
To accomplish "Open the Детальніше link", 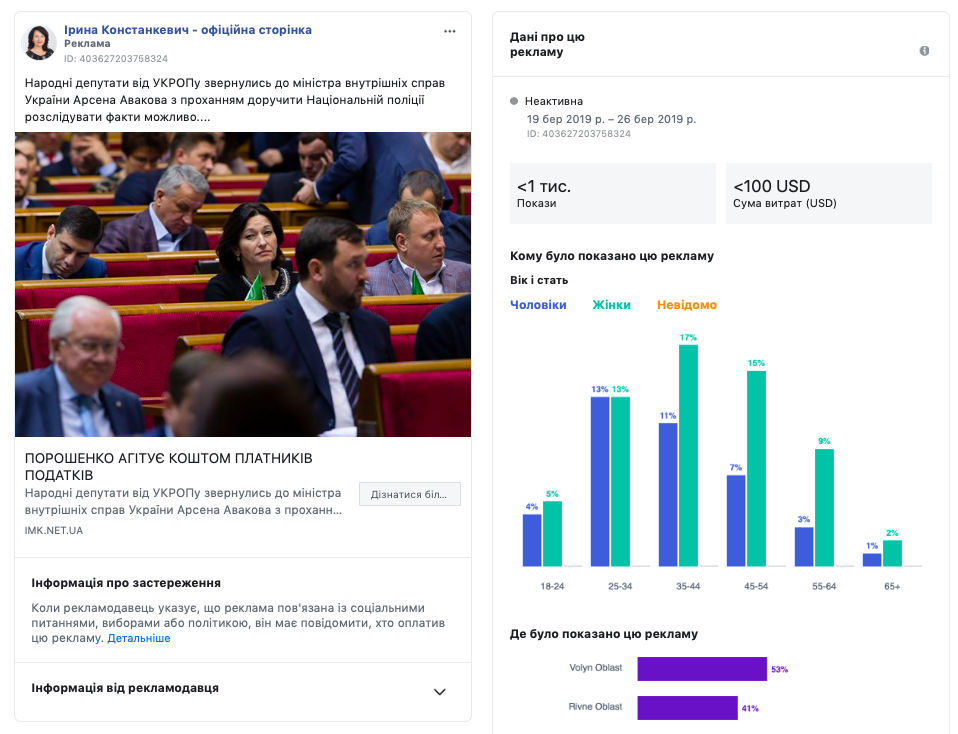I will (138, 638).
